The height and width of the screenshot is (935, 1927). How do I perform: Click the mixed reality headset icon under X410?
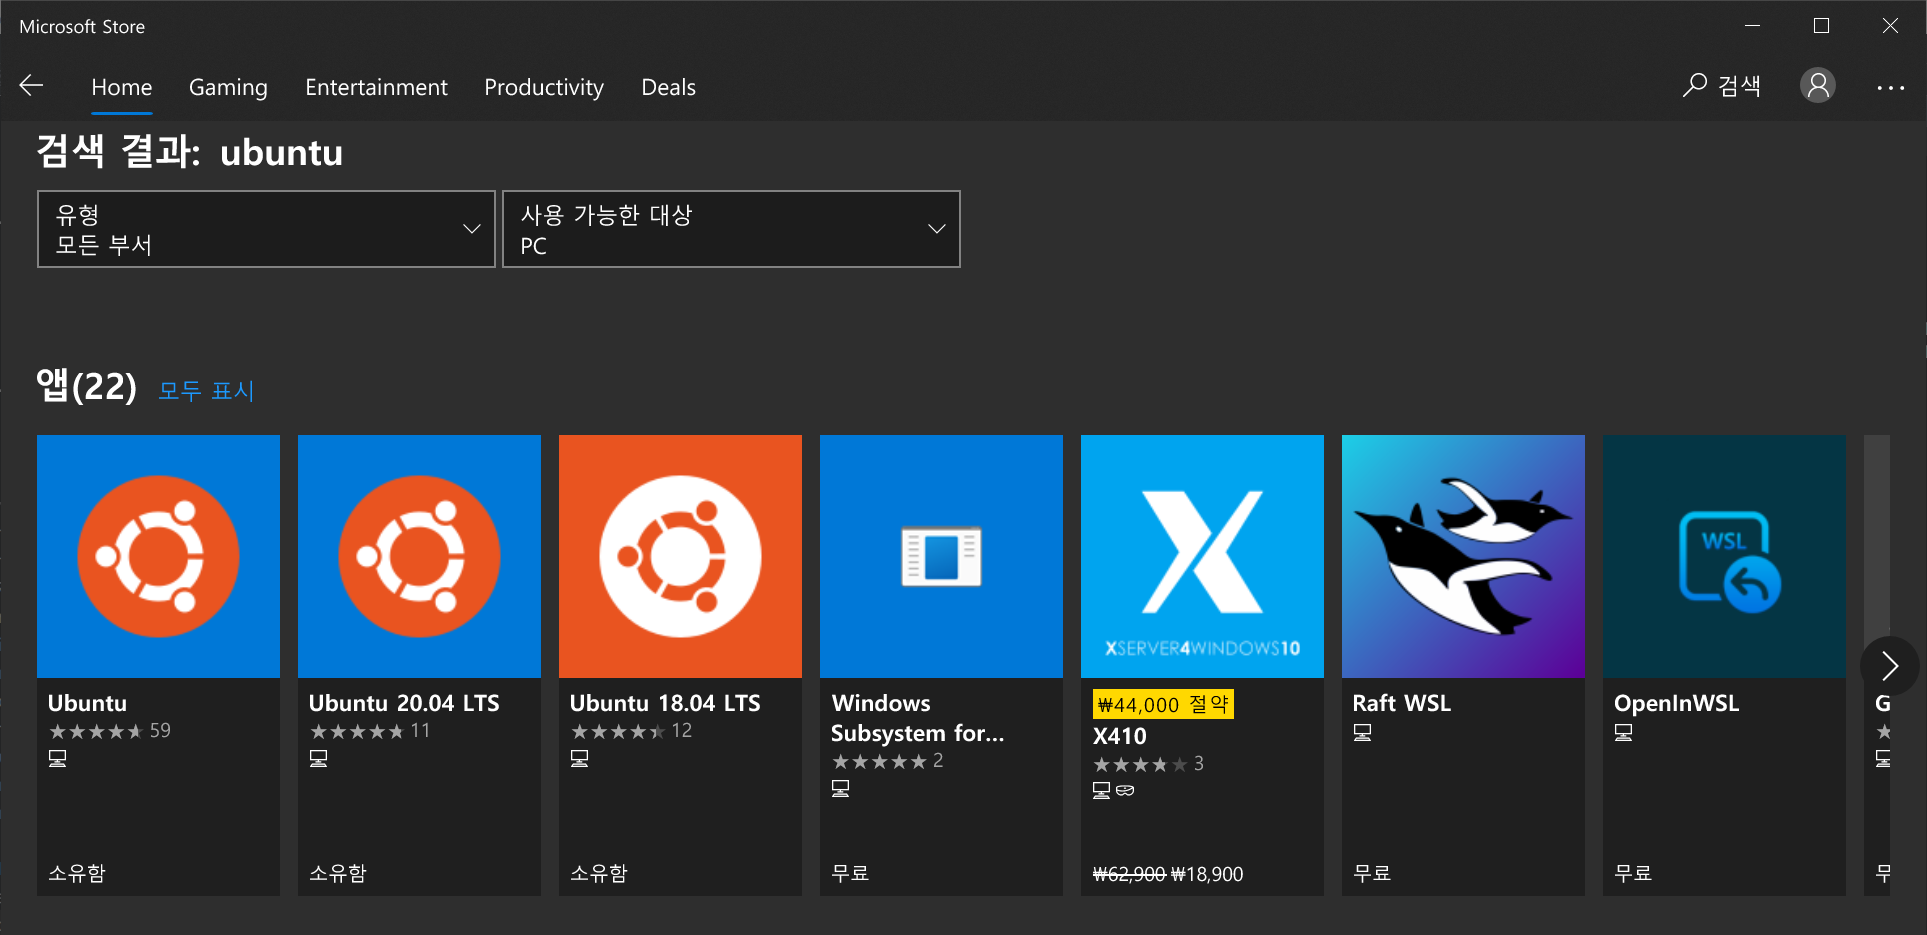(x=1125, y=791)
